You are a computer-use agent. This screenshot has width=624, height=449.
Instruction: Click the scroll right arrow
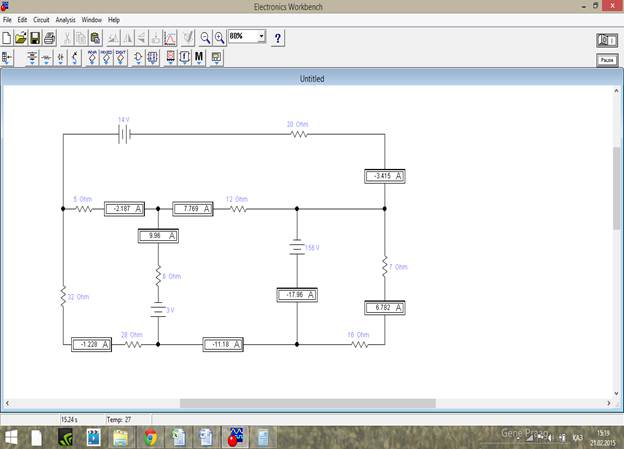click(x=608, y=403)
